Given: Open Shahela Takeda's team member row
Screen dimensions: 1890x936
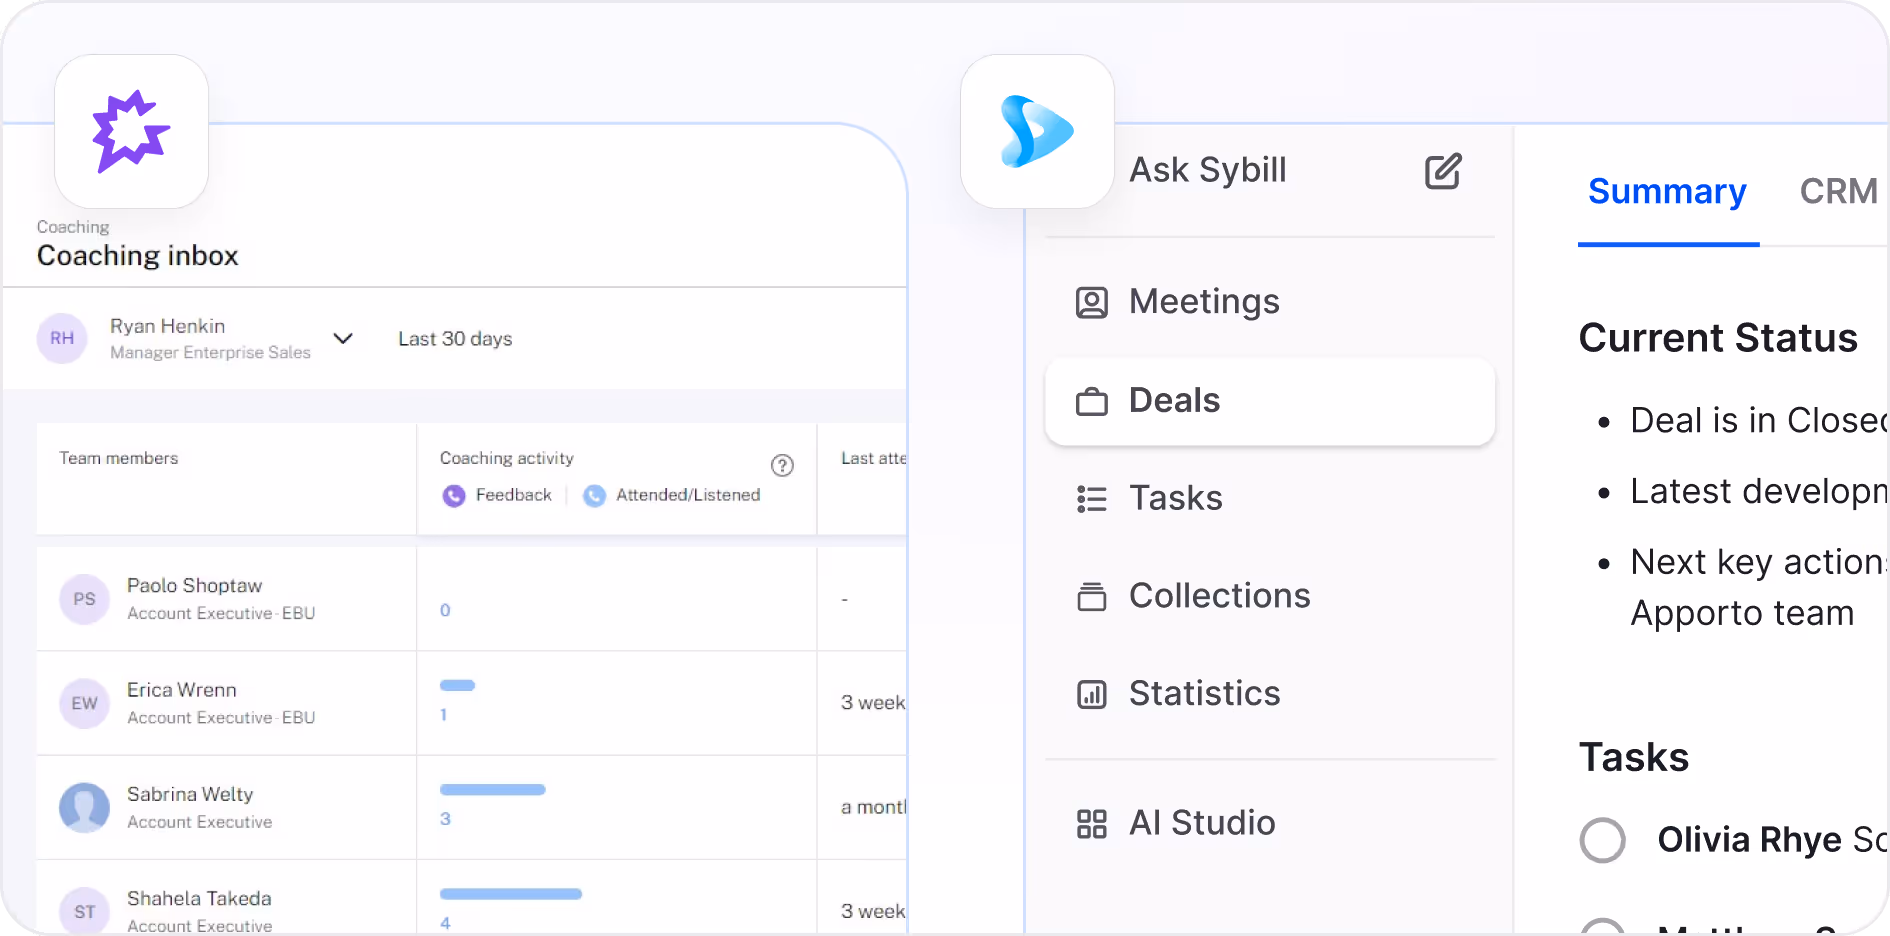Looking at the screenshot, I should 472,898.
